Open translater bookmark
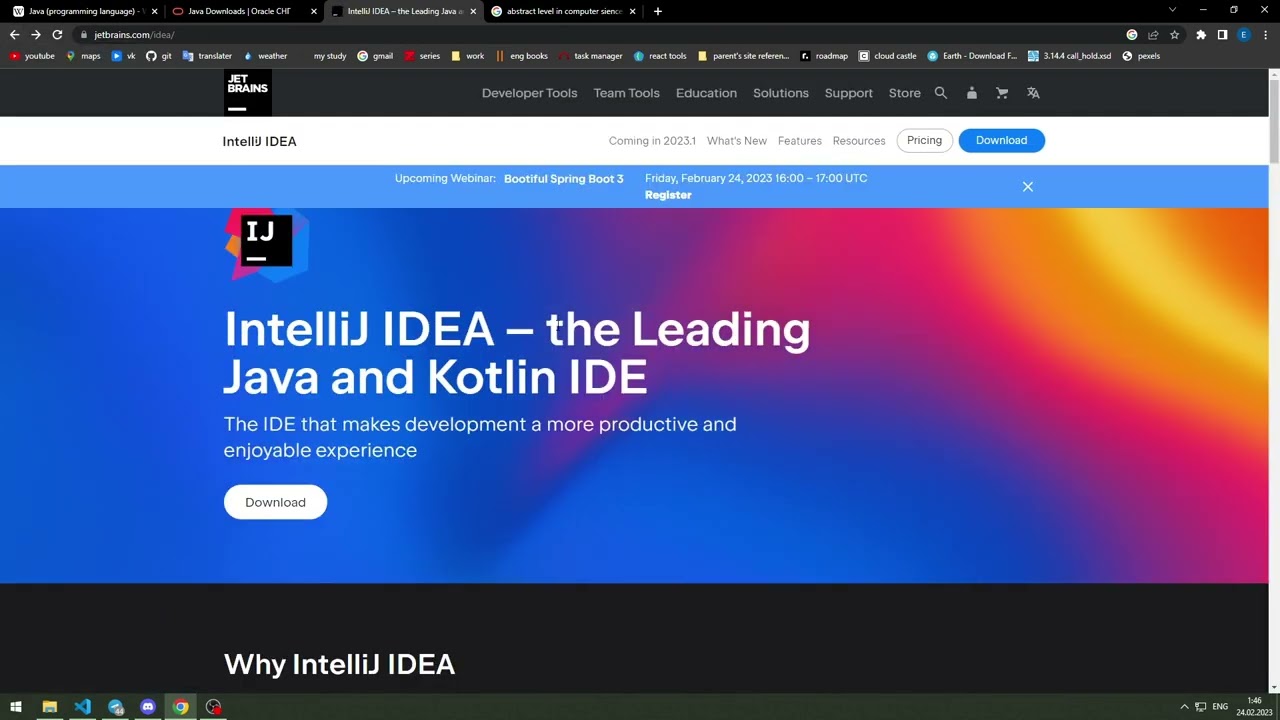Viewport: 1280px width, 720px height. [x=207, y=56]
